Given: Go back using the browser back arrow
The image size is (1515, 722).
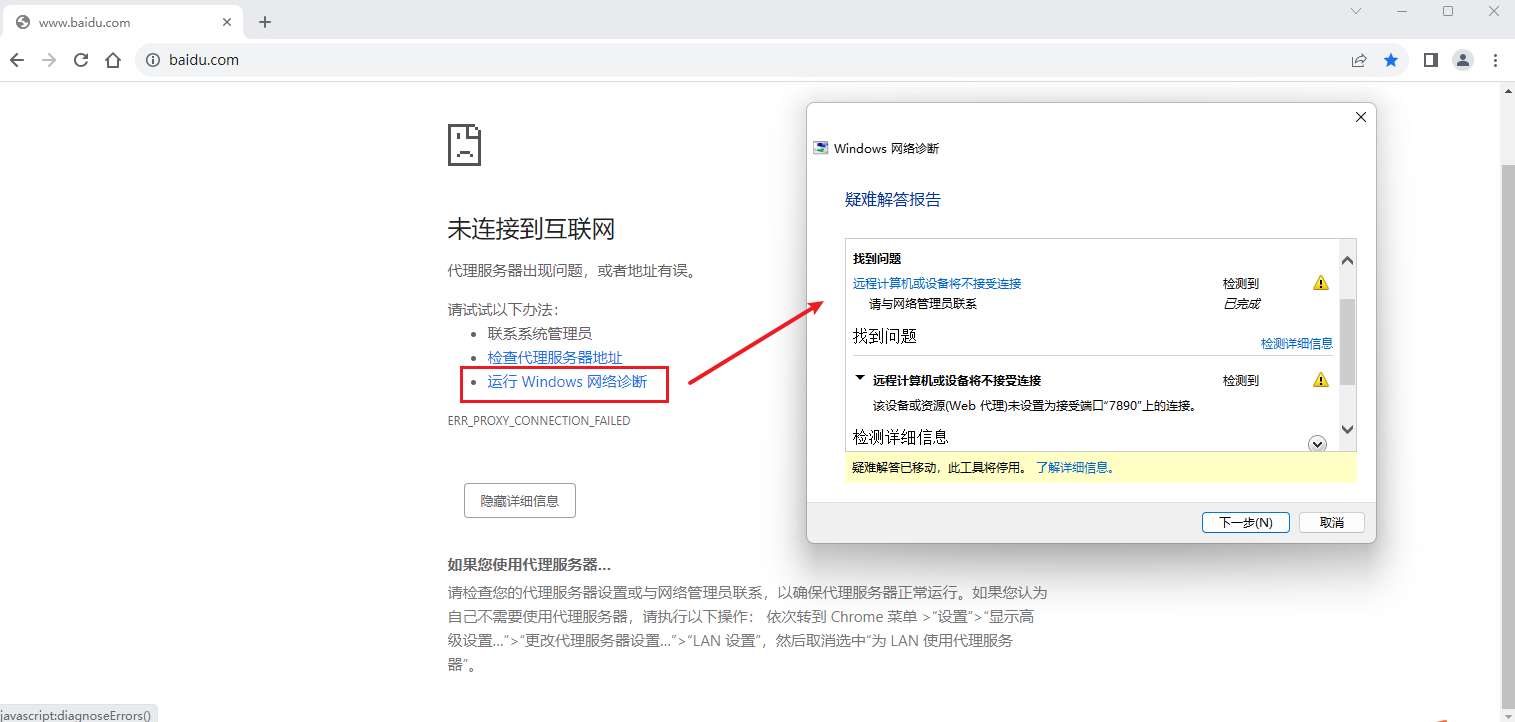Looking at the screenshot, I should pos(17,60).
